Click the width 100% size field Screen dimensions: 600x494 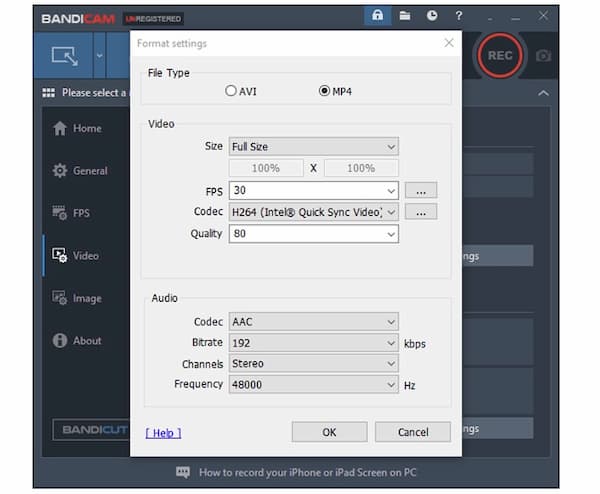(266, 168)
